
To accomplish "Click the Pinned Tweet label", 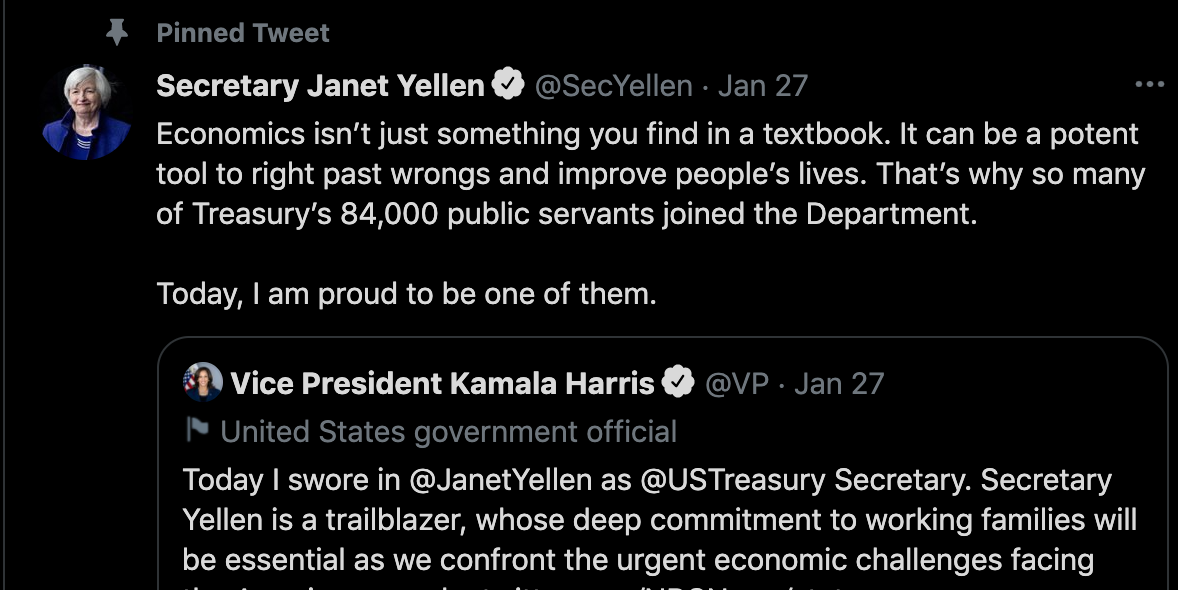I will [x=243, y=32].
